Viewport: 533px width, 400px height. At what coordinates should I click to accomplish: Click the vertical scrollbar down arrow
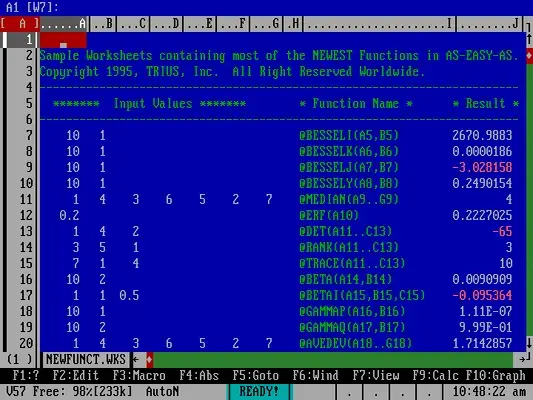tap(529, 343)
